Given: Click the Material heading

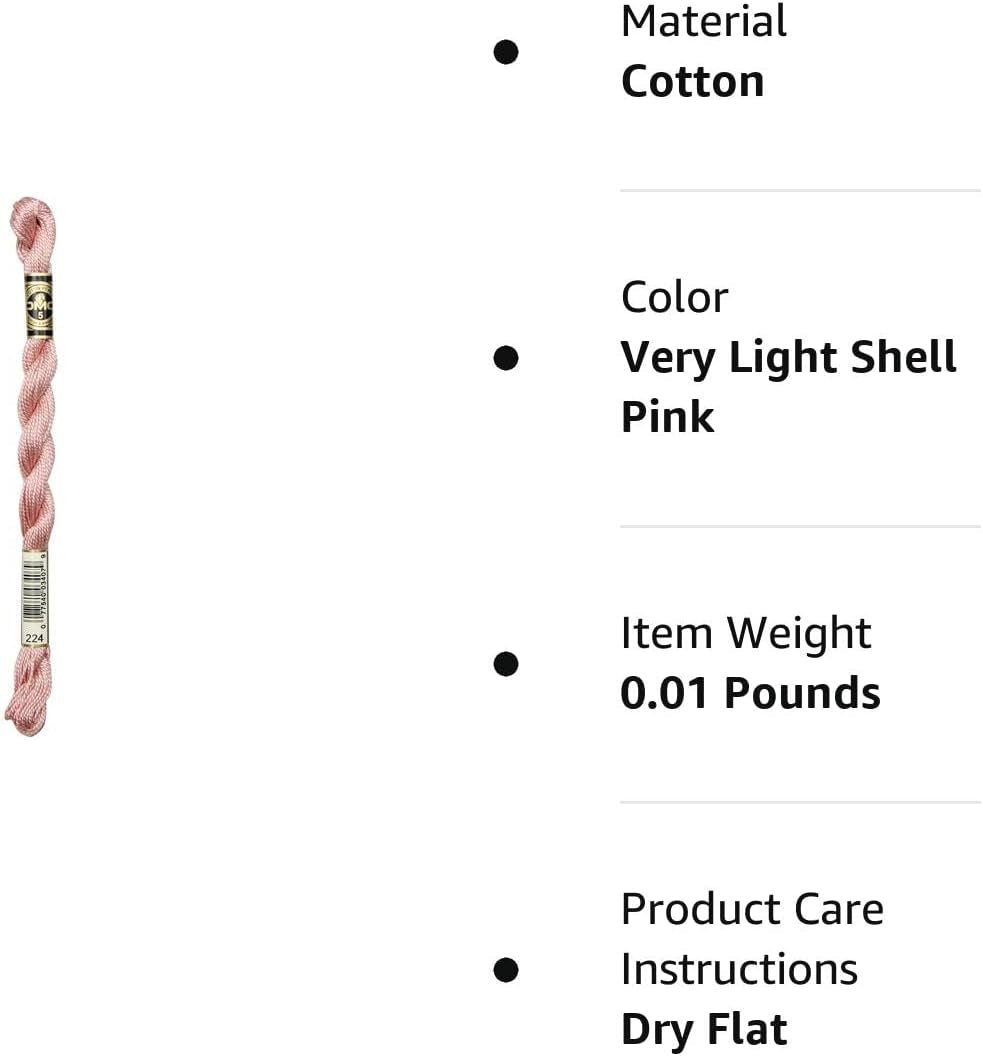Looking at the screenshot, I should [x=704, y=22].
